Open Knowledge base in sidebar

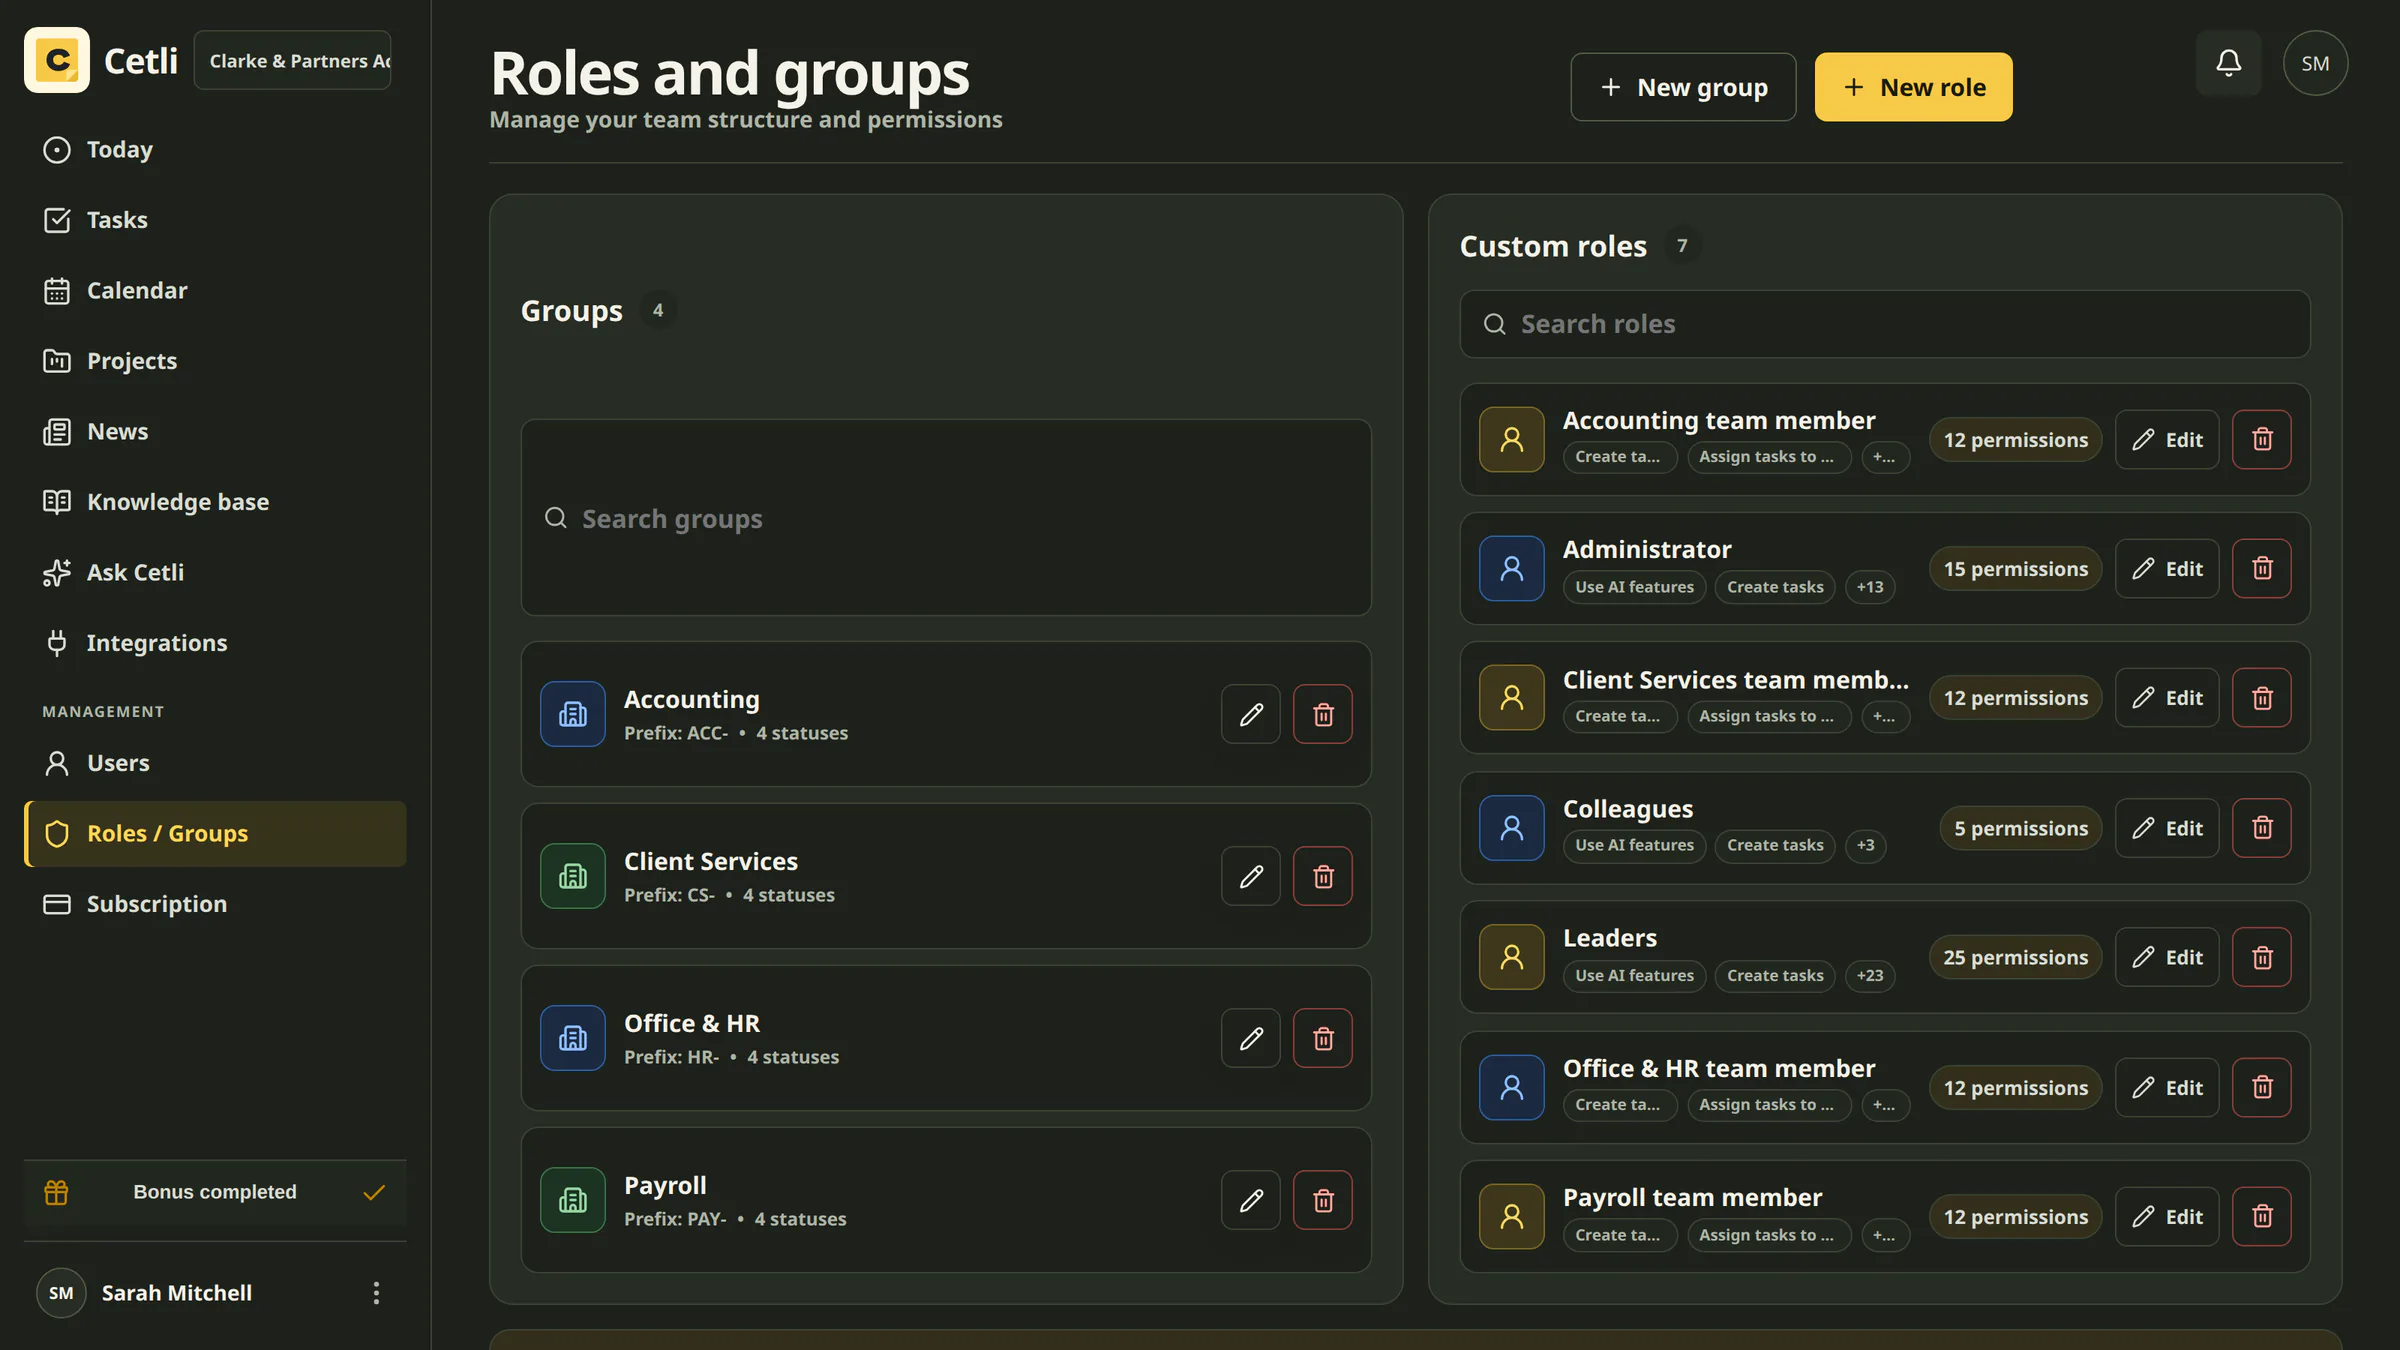coord(215,502)
